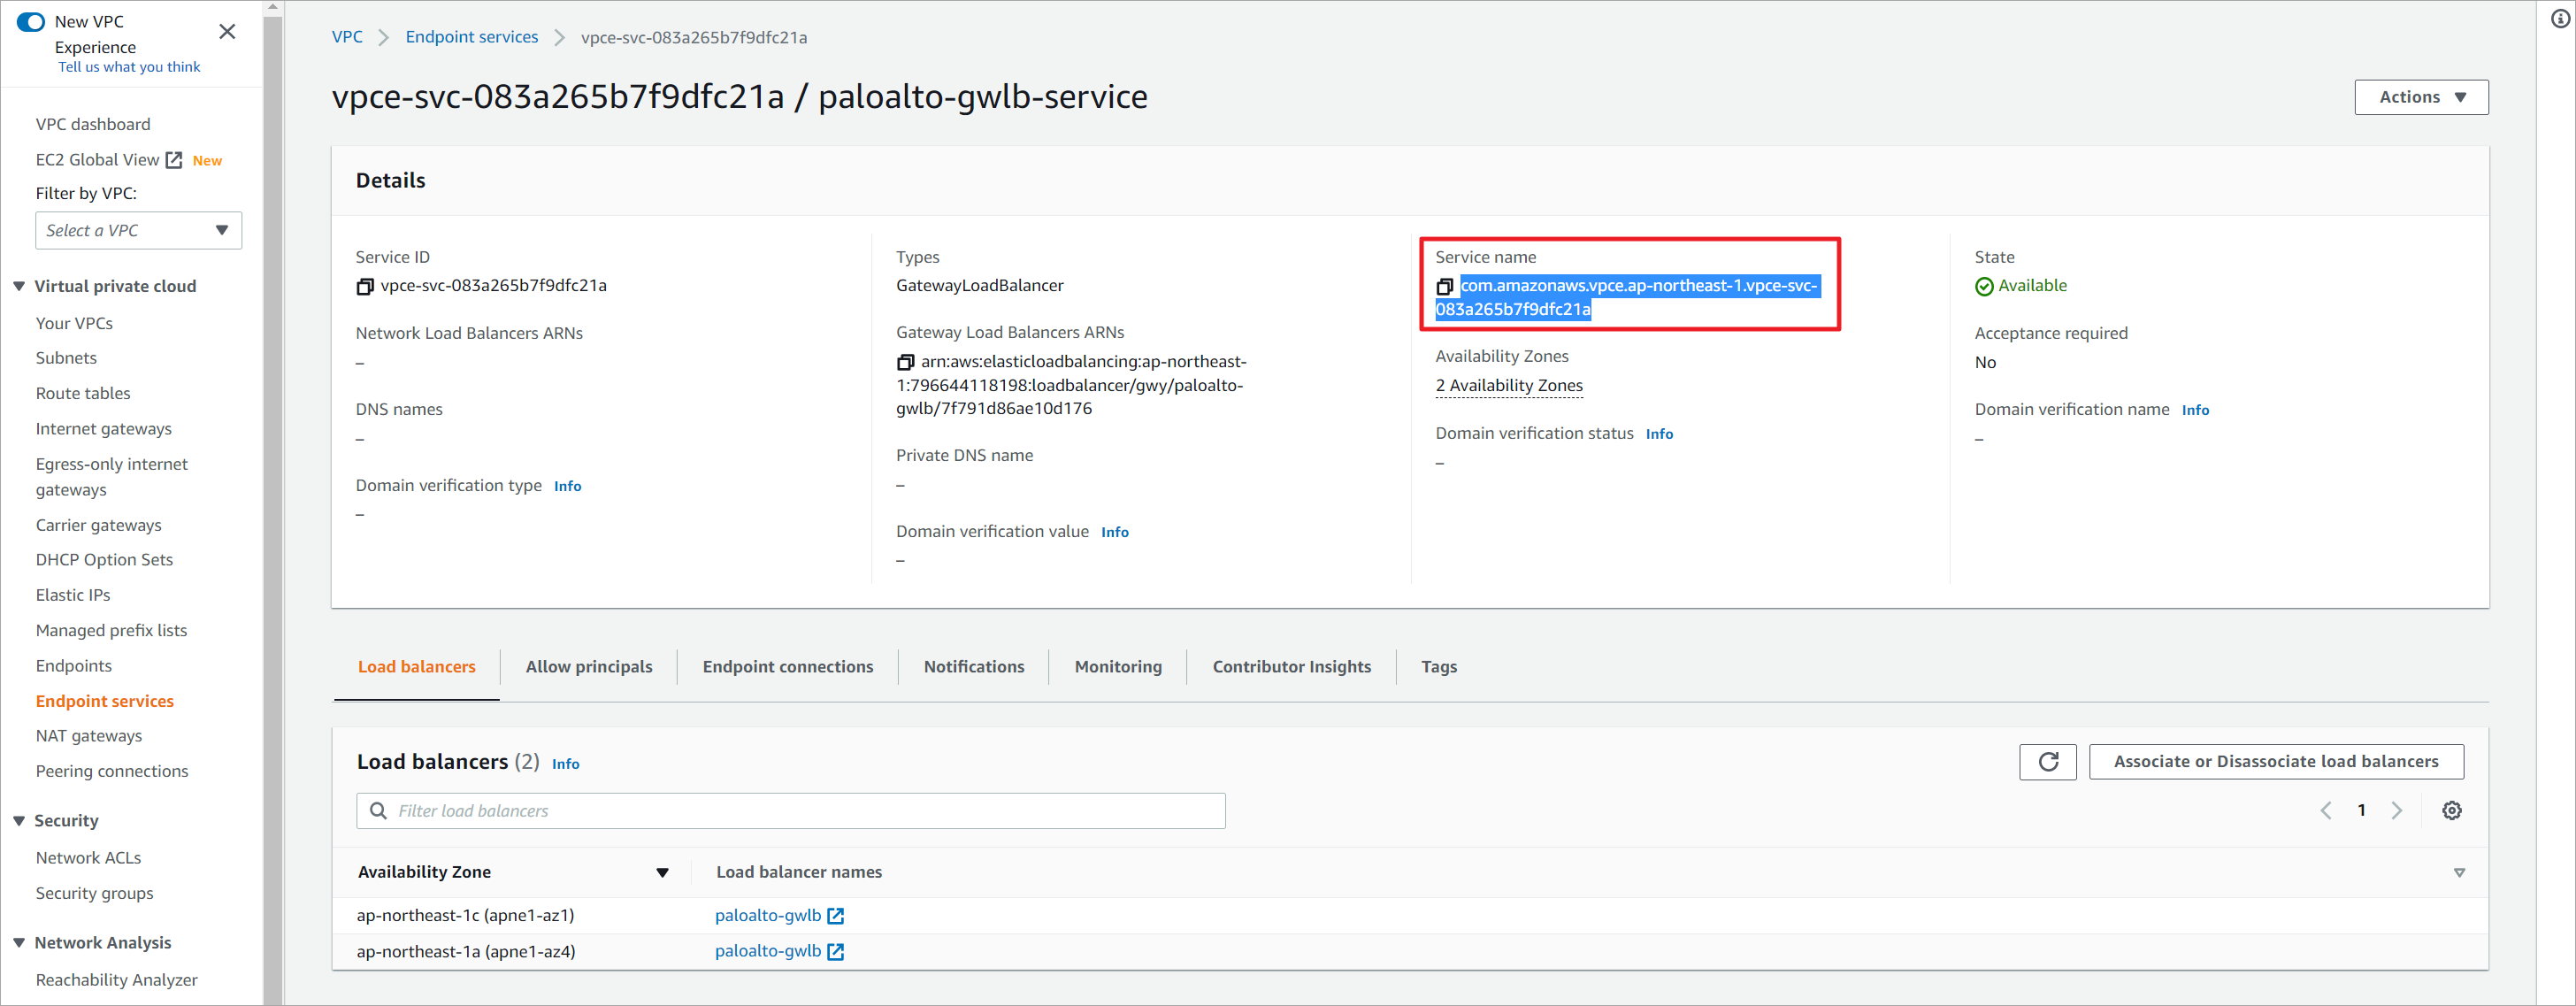Open the Actions dropdown menu
Screen dimensions: 2576x1006
(x=2421, y=97)
